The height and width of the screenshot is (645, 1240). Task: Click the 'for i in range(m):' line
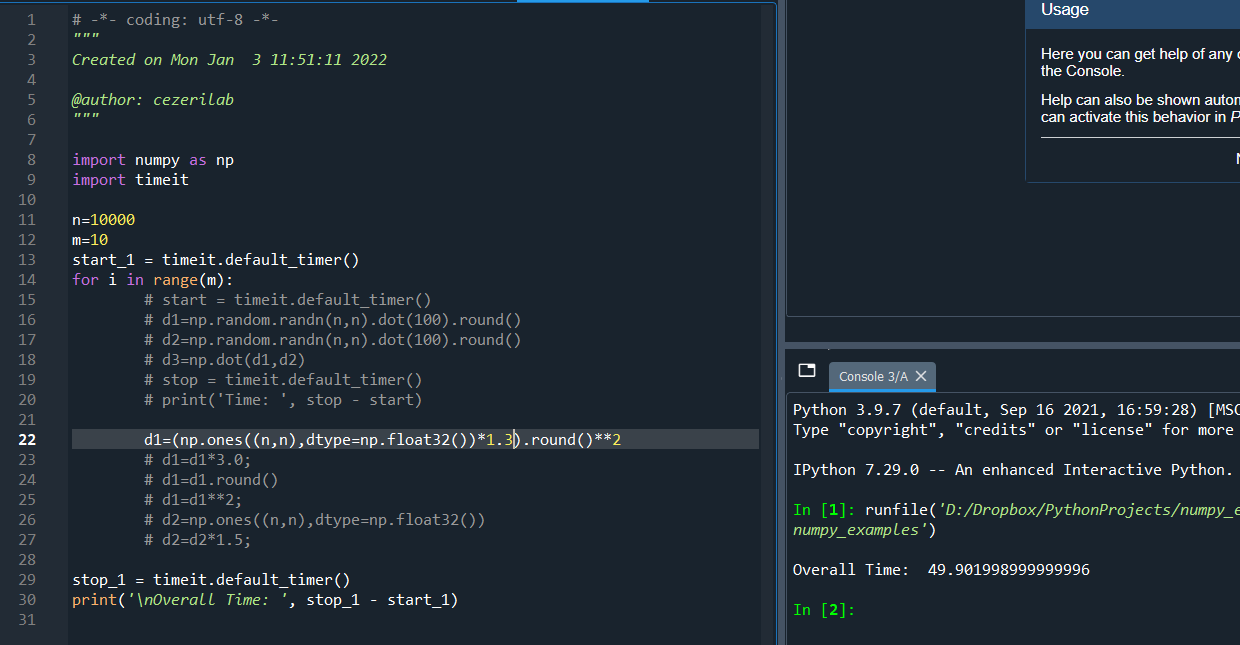[x=152, y=280]
